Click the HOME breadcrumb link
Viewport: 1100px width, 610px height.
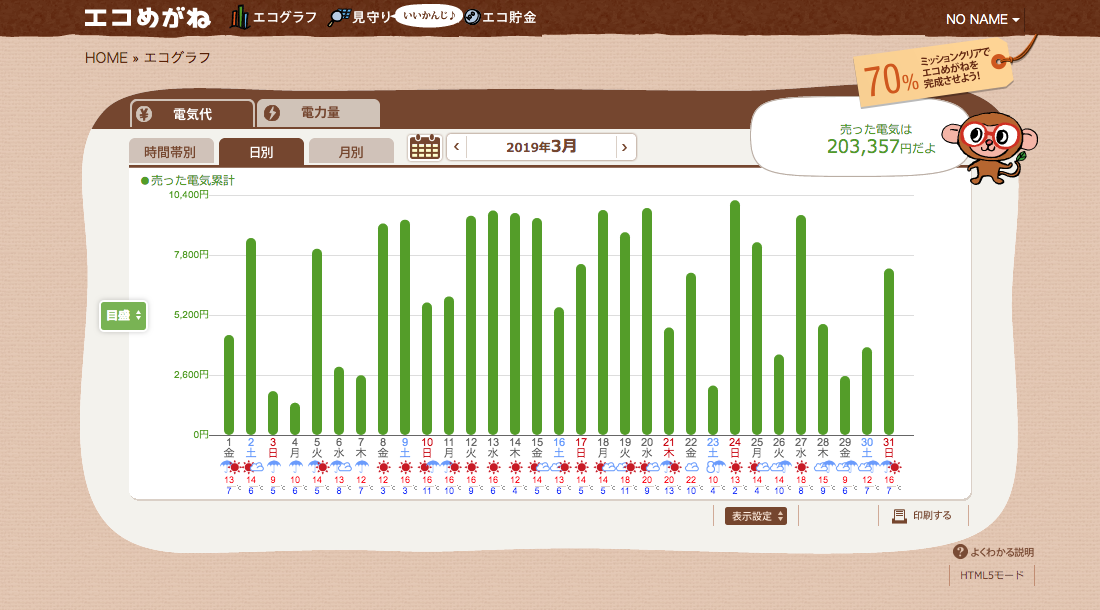[x=106, y=57]
